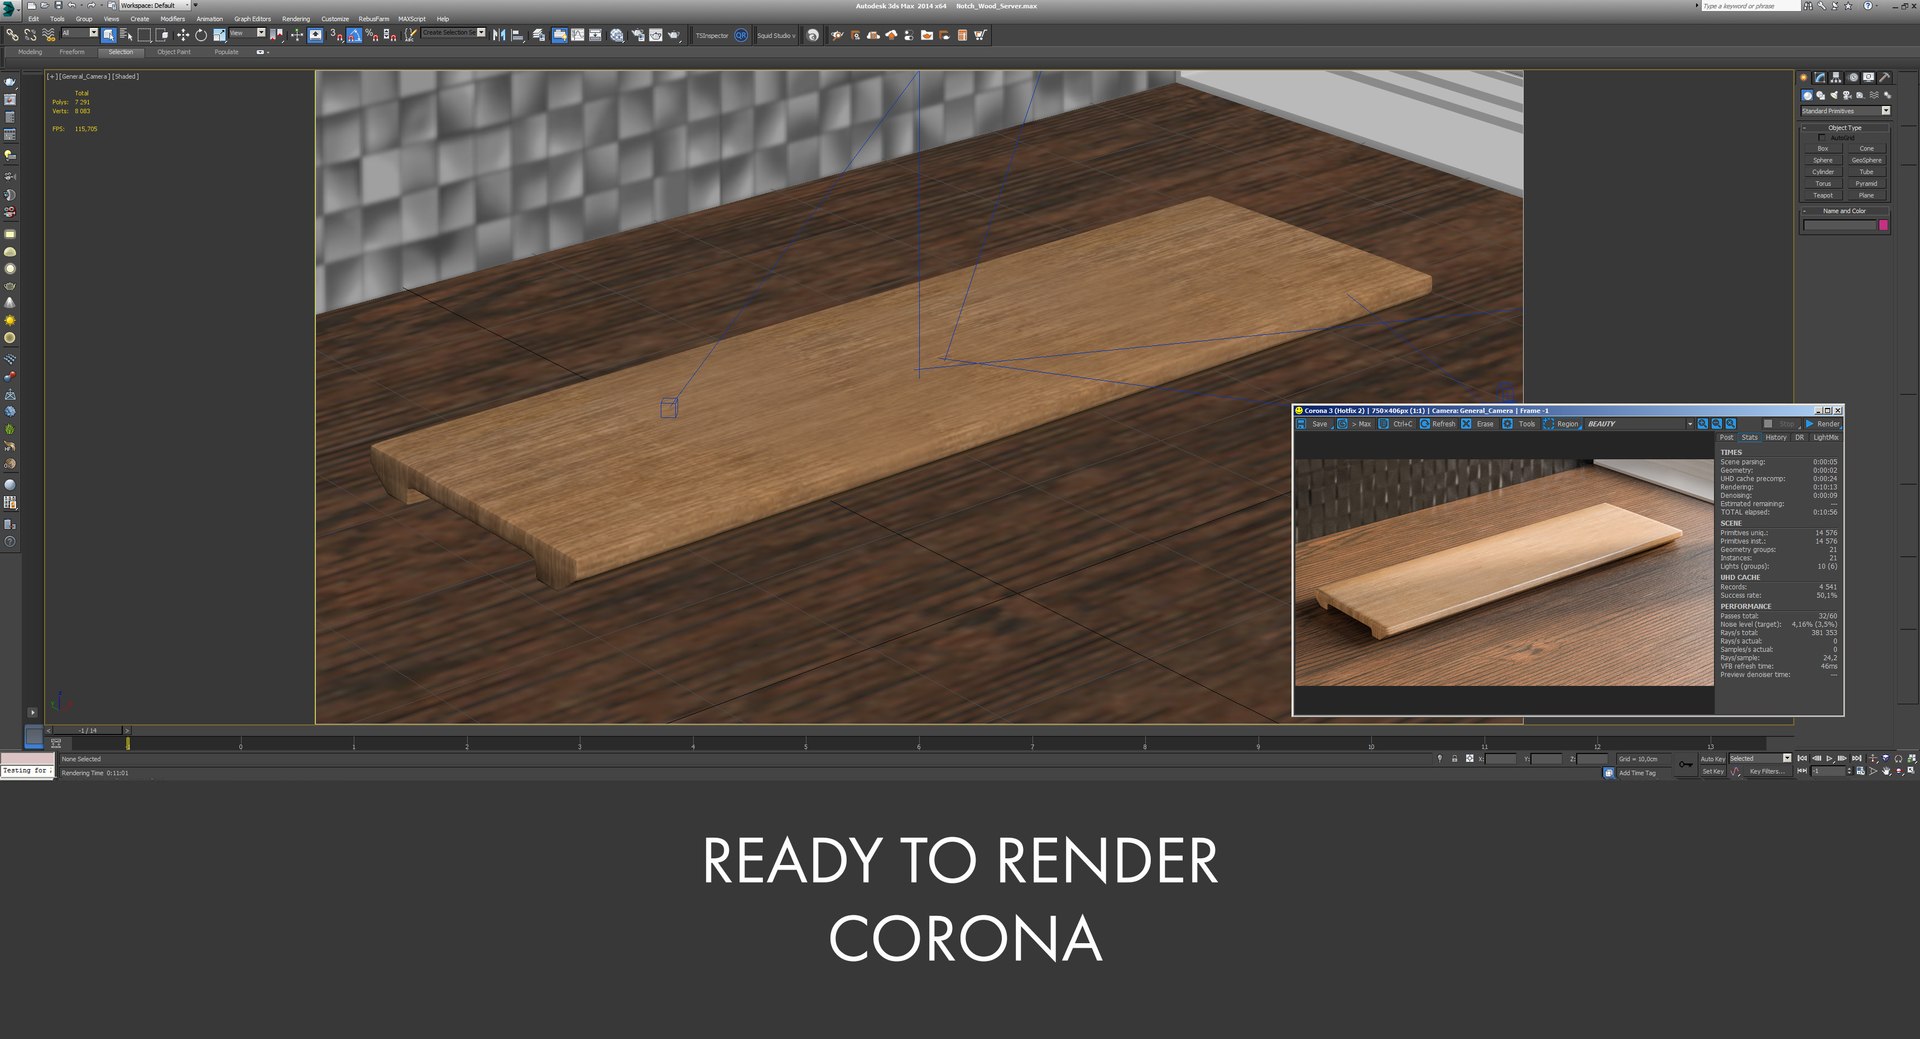Toggle the Angle Snap button
The height and width of the screenshot is (1039, 1920).
point(354,35)
